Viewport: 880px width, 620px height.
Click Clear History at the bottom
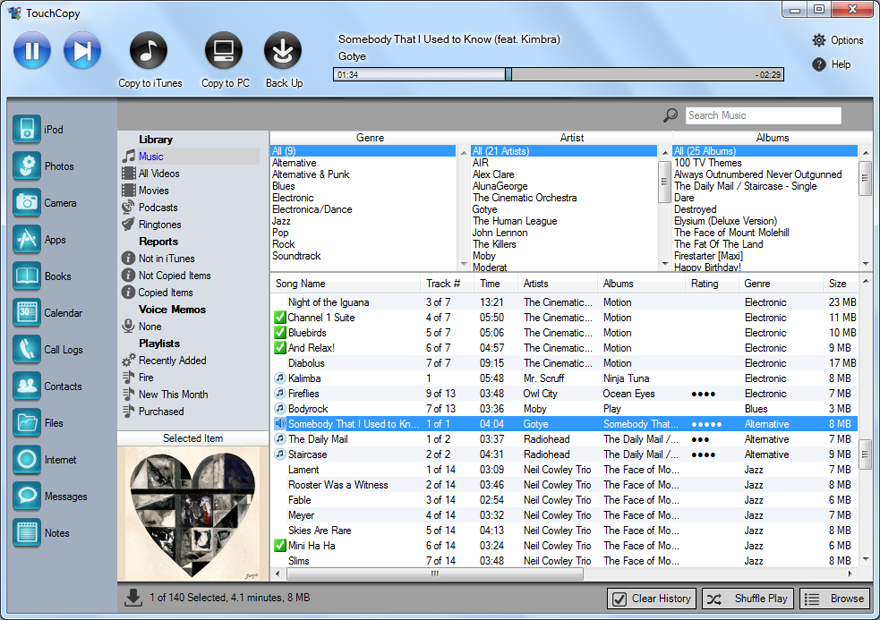[x=652, y=598]
